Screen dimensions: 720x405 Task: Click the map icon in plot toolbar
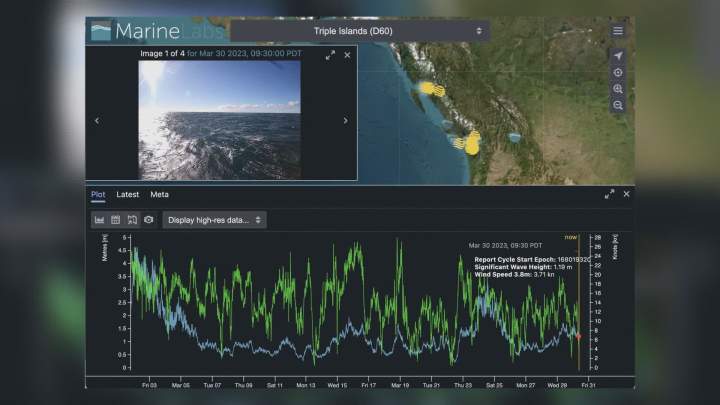(x=132, y=219)
